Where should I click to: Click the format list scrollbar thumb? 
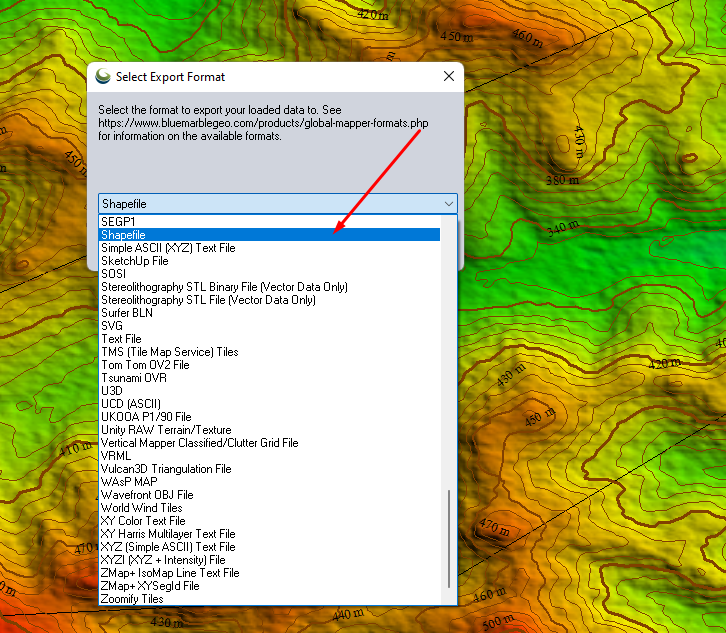click(x=449, y=539)
